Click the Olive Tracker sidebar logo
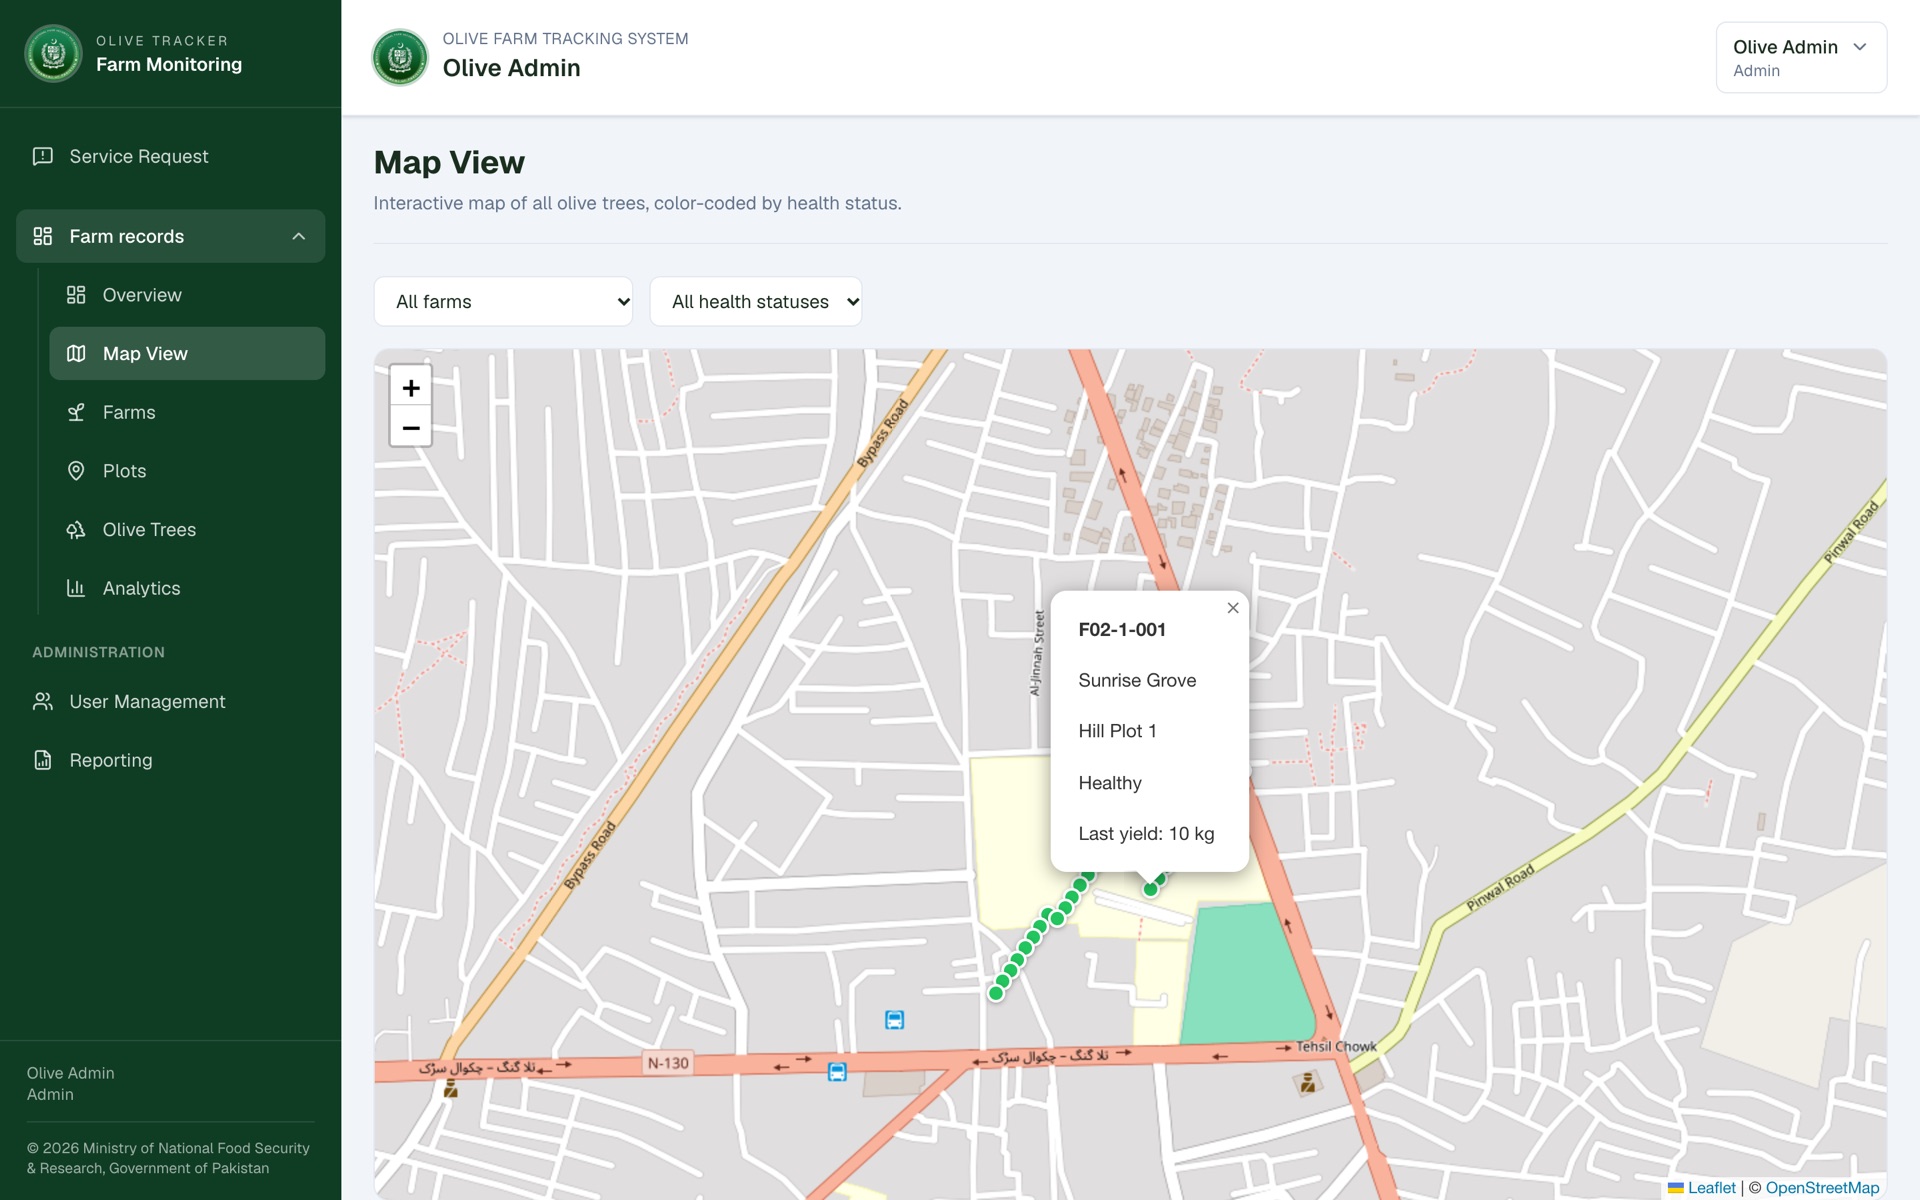This screenshot has height=1200, width=1920. [x=53, y=53]
